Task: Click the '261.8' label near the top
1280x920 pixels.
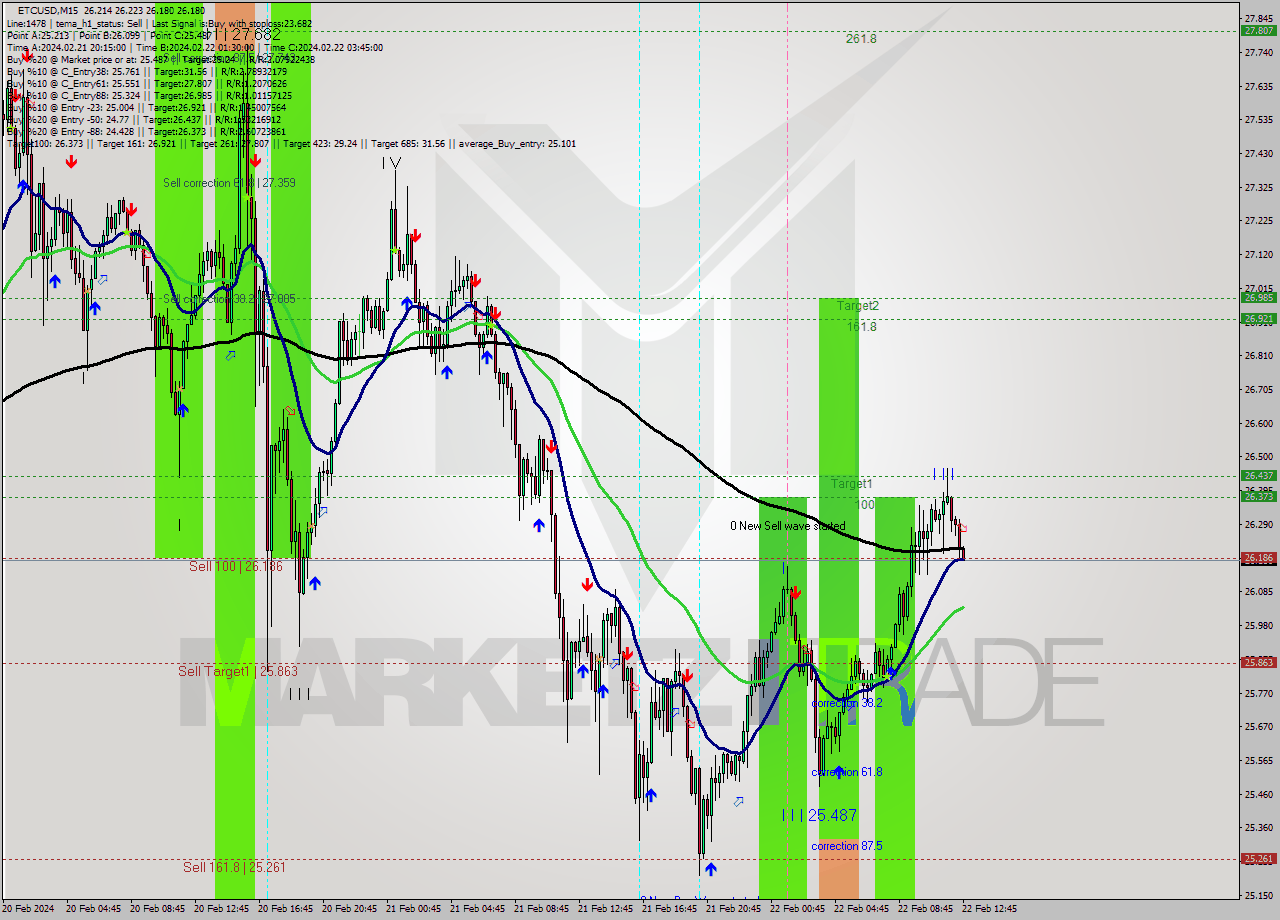Action: coord(861,39)
